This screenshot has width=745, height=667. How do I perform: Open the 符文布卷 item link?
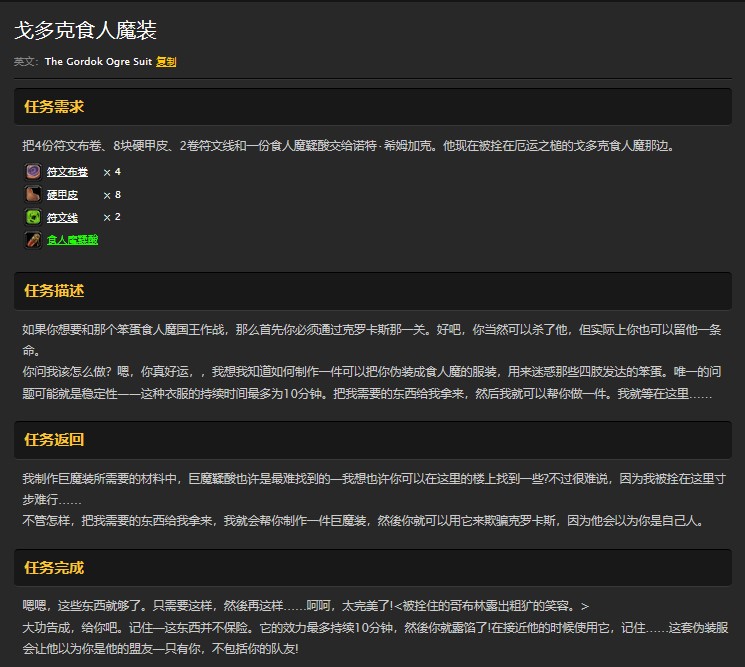click(67, 172)
